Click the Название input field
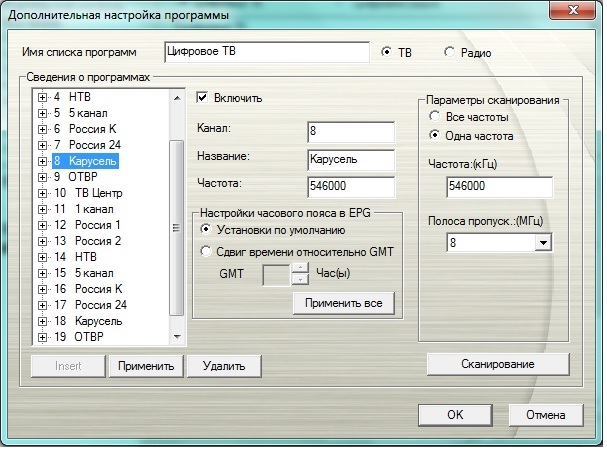This screenshot has height=460, width=607. click(351, 160)
